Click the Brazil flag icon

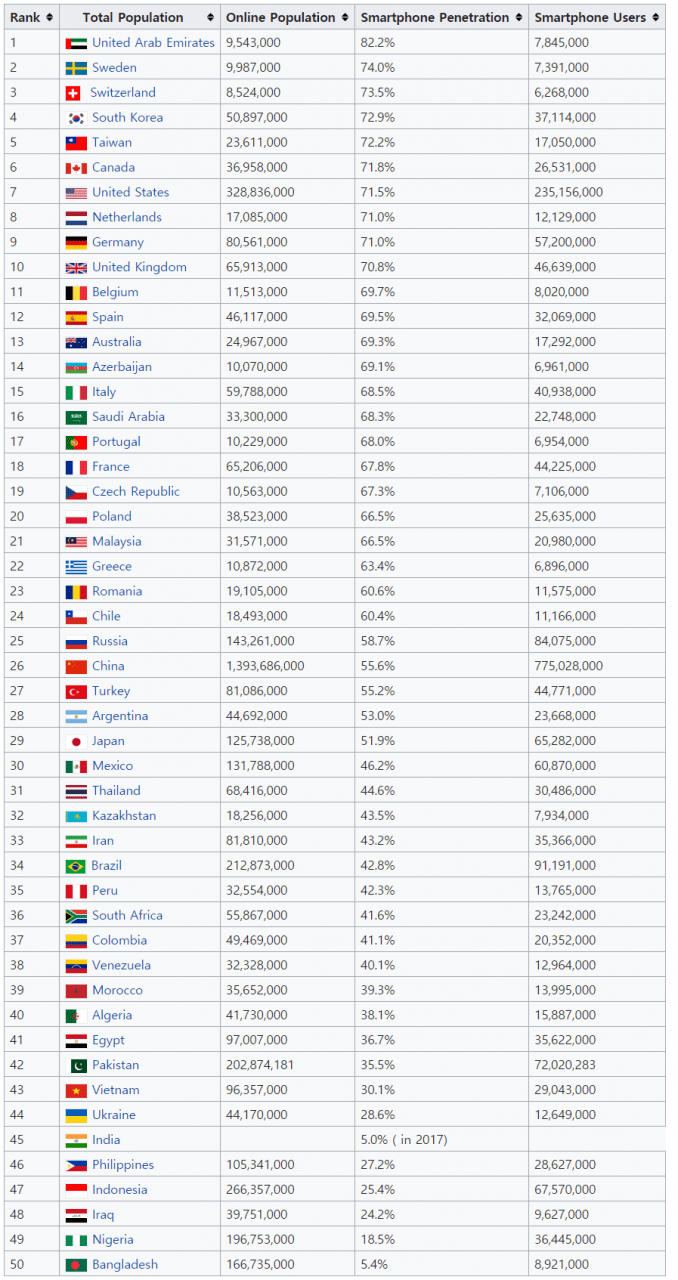(x=76, y=866)
